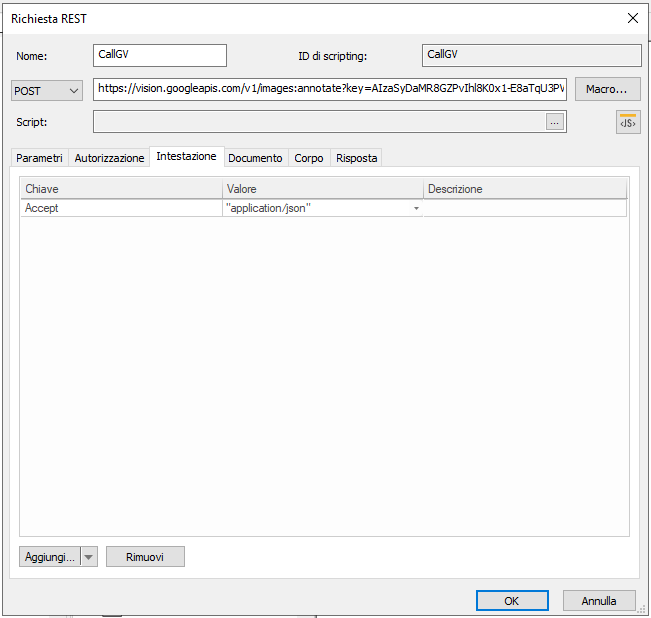Click the Macro... button
651x618 pixels.
(607, 89)
